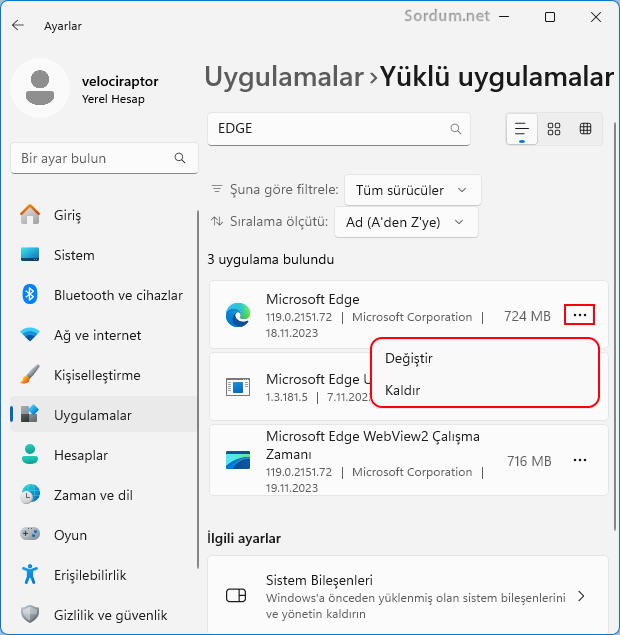The image size is (620, 635).
Task: Open more options for Edge WebView2 Çalışma Zamanı
Action: 580,460
